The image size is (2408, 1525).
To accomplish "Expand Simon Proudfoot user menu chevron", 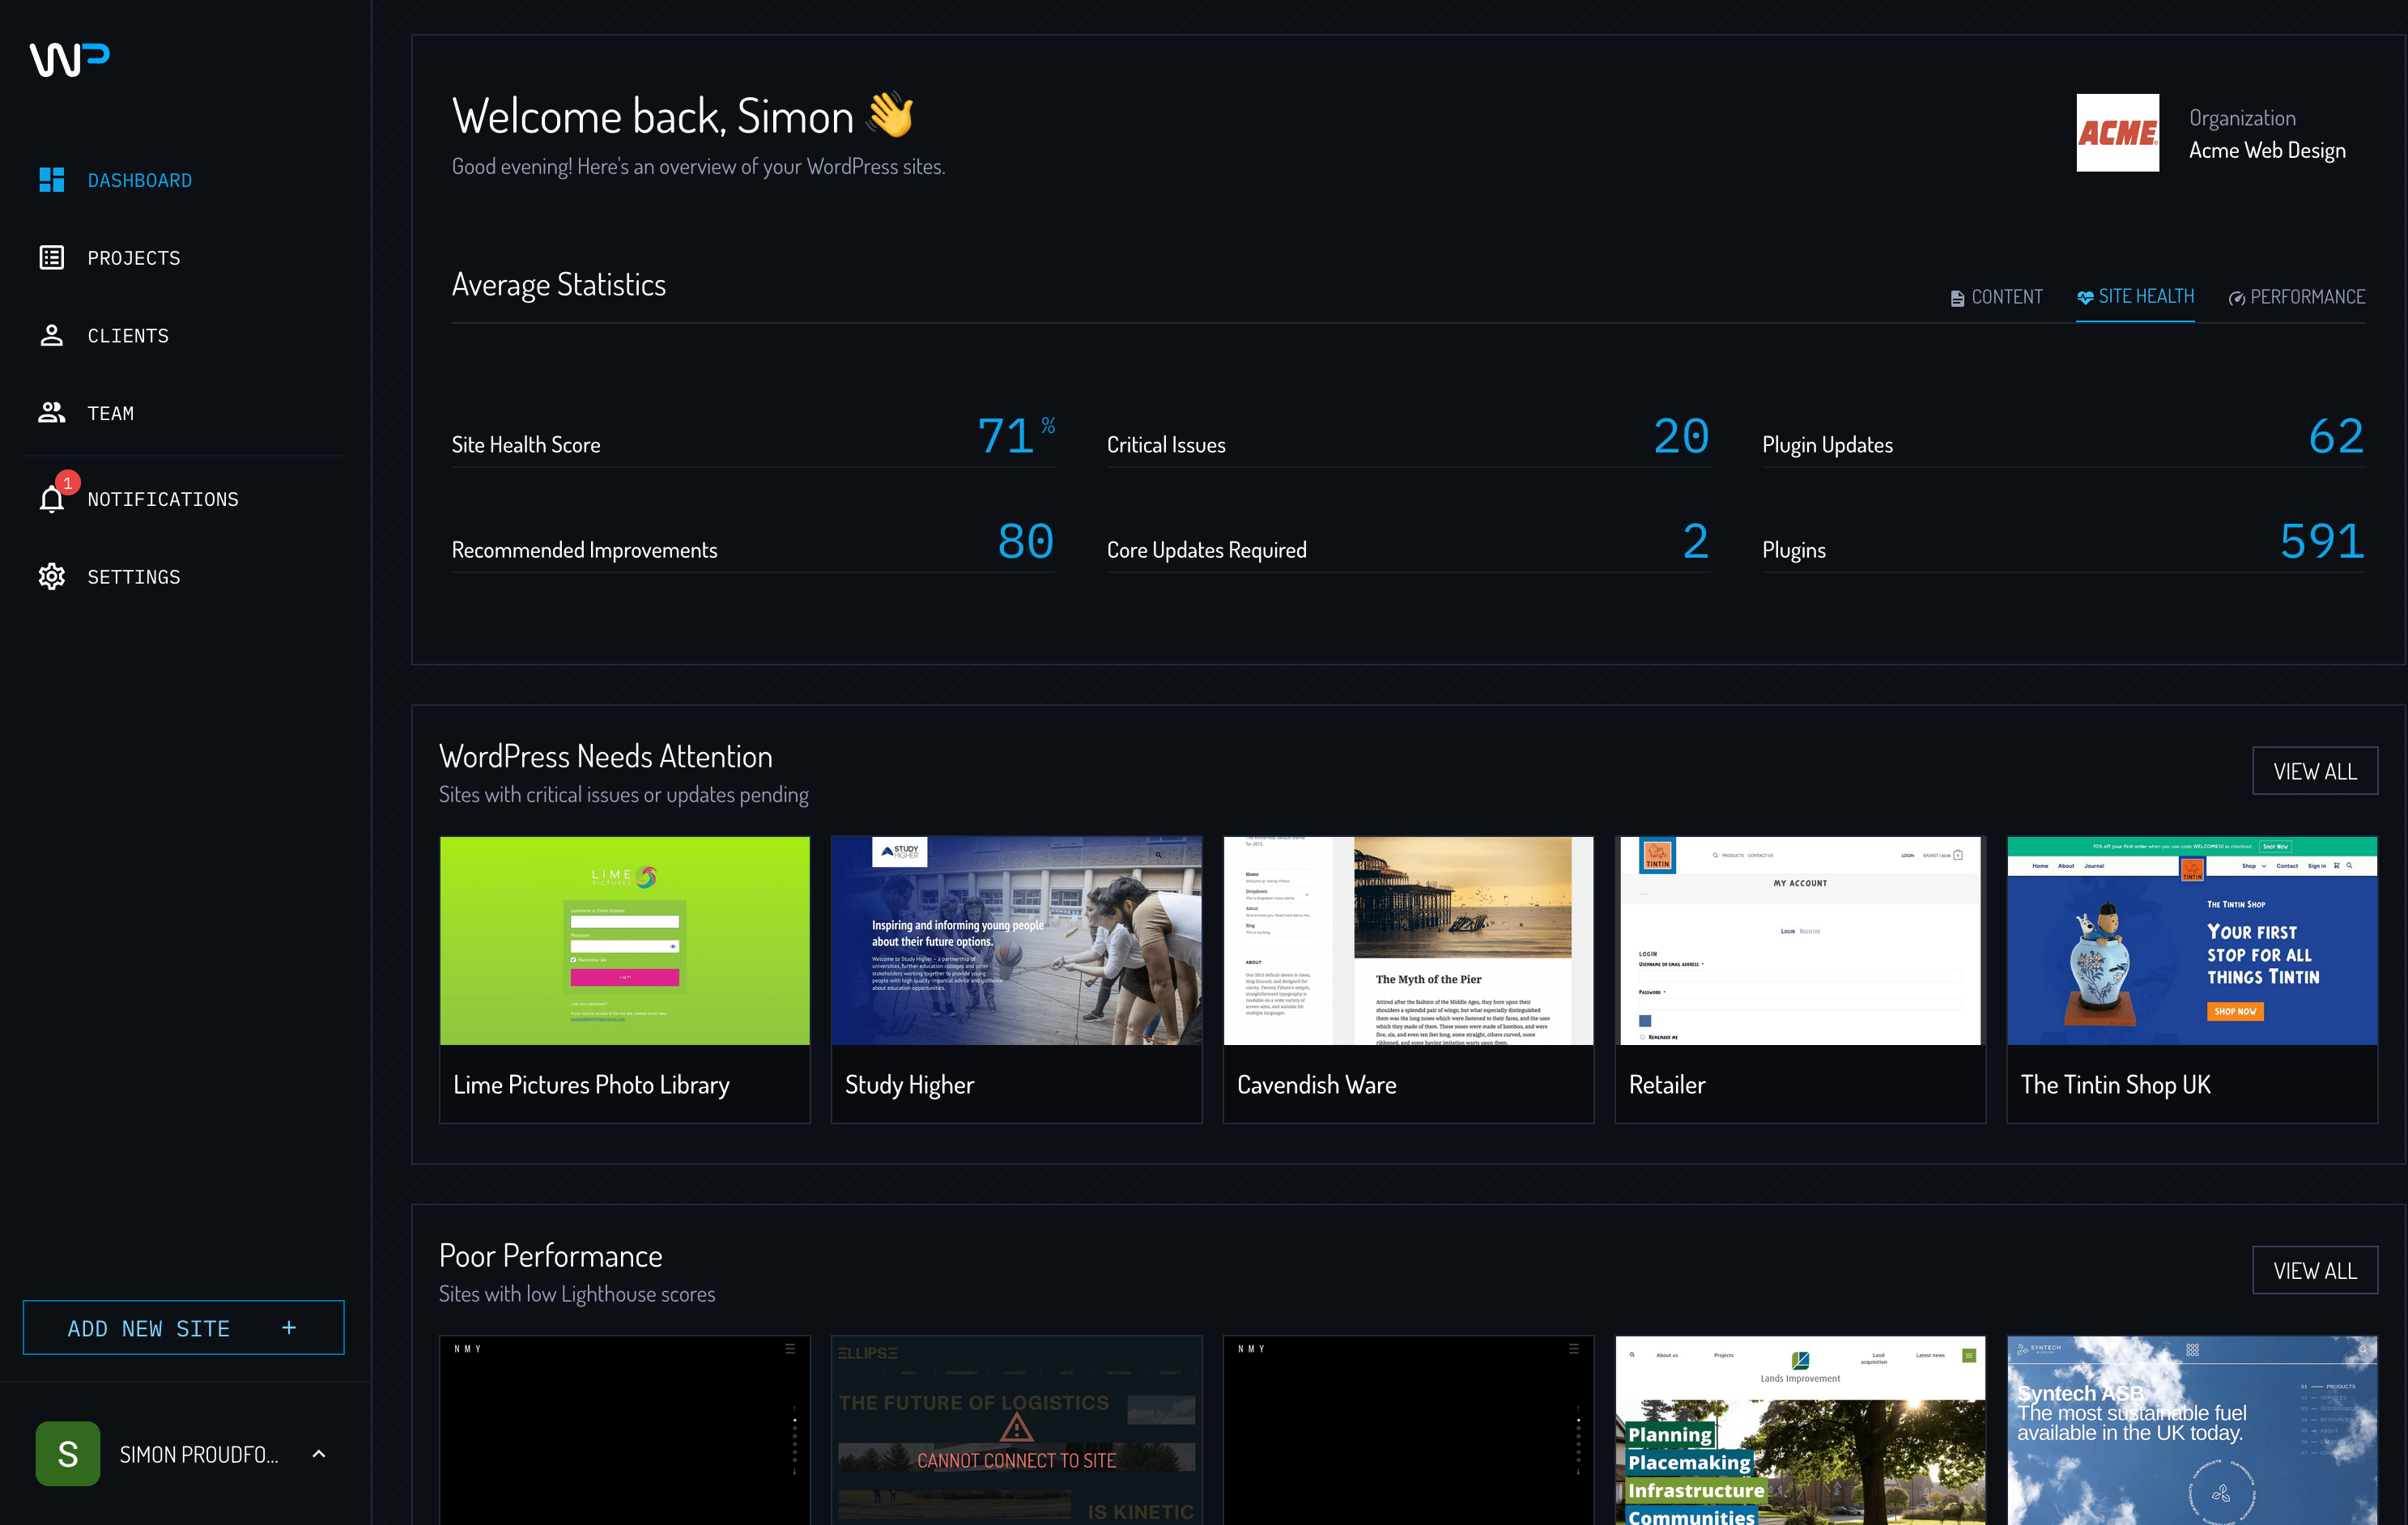I will click(319, 1453).
